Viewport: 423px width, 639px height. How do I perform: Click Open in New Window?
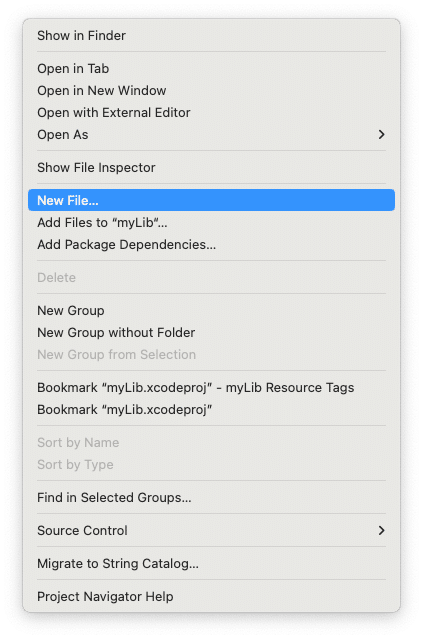pyautogui.click(x=211, y=90)
